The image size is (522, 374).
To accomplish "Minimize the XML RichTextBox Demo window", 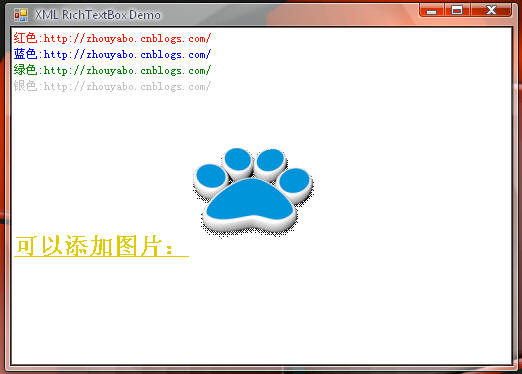I will coord(432,10).
